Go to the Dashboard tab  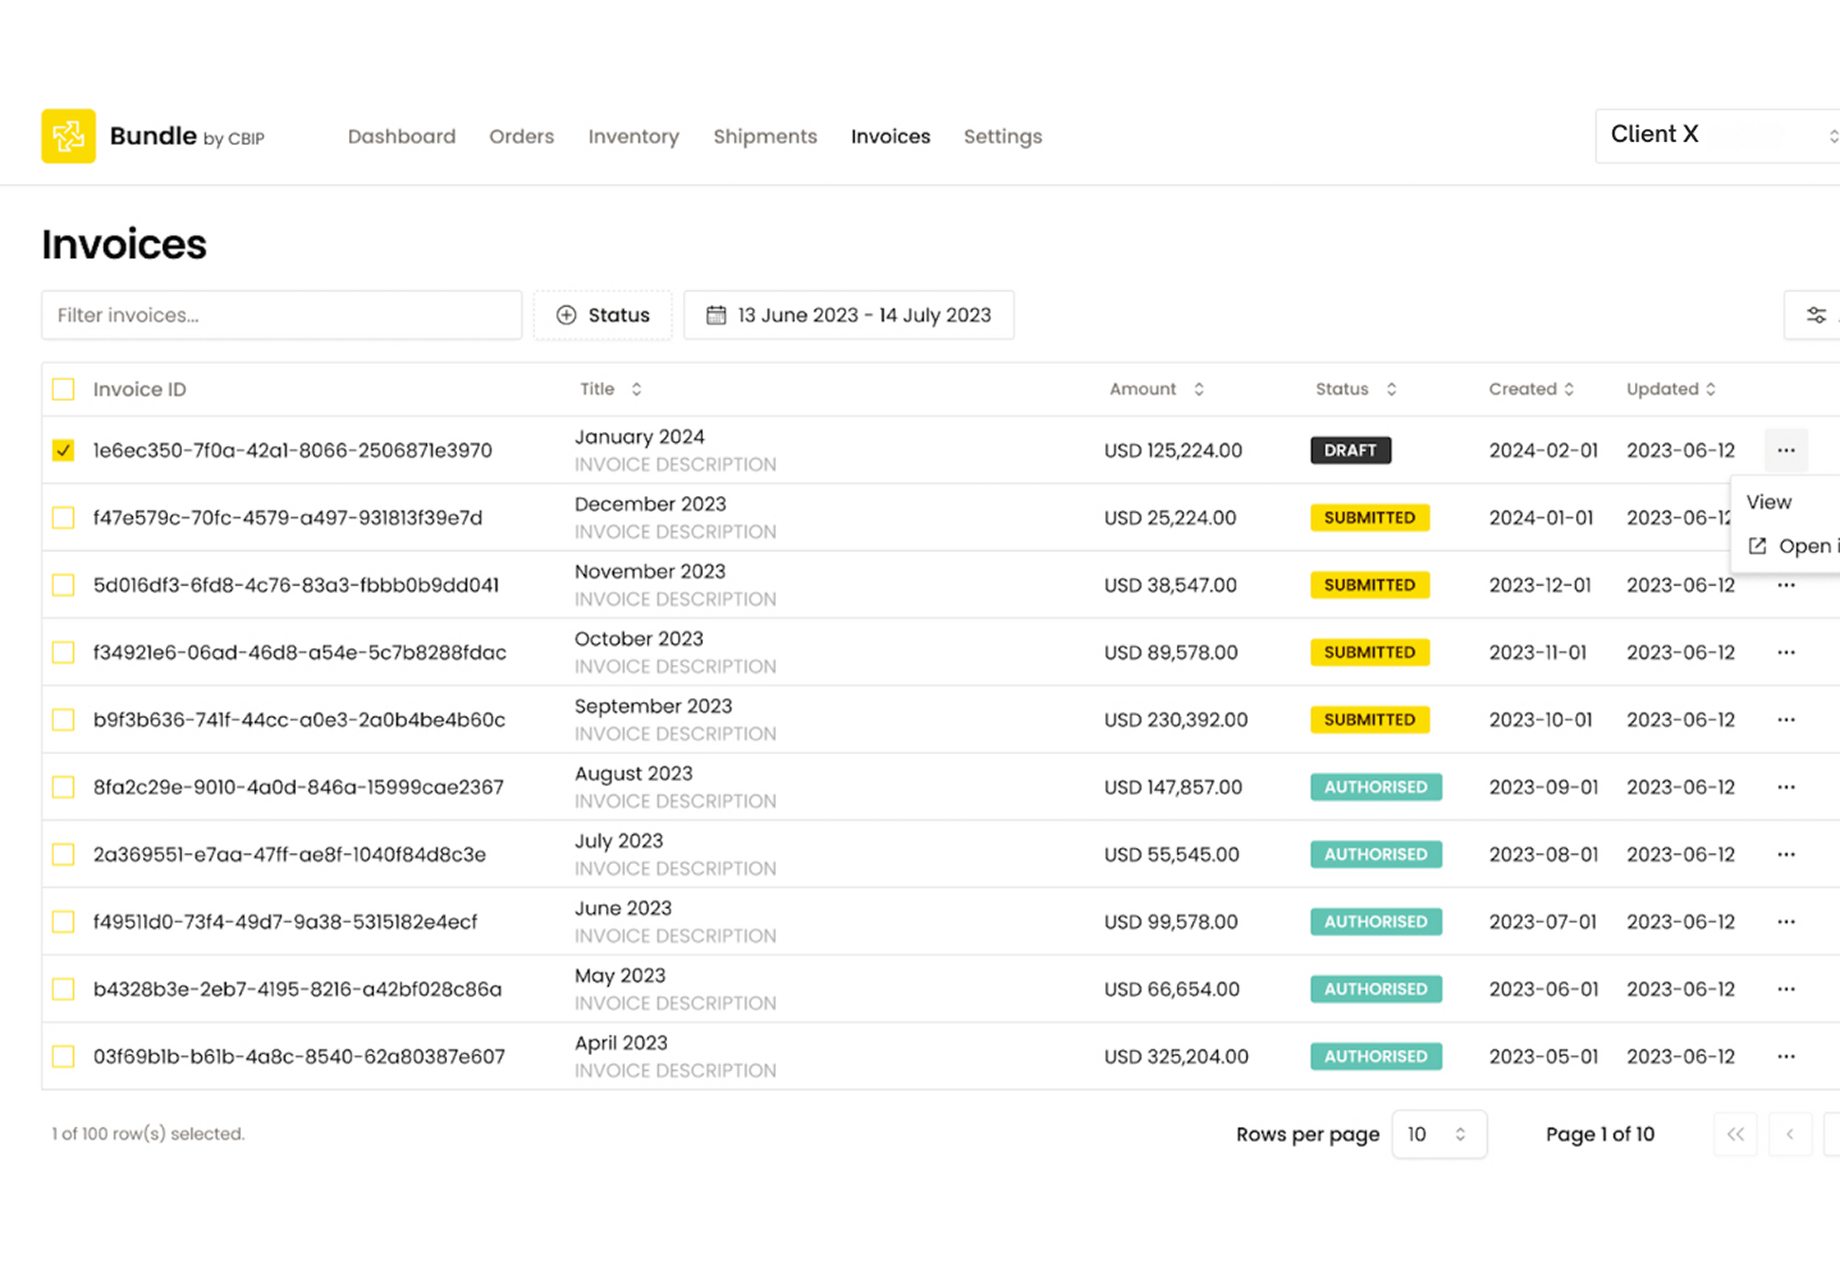tap(402, 136)
